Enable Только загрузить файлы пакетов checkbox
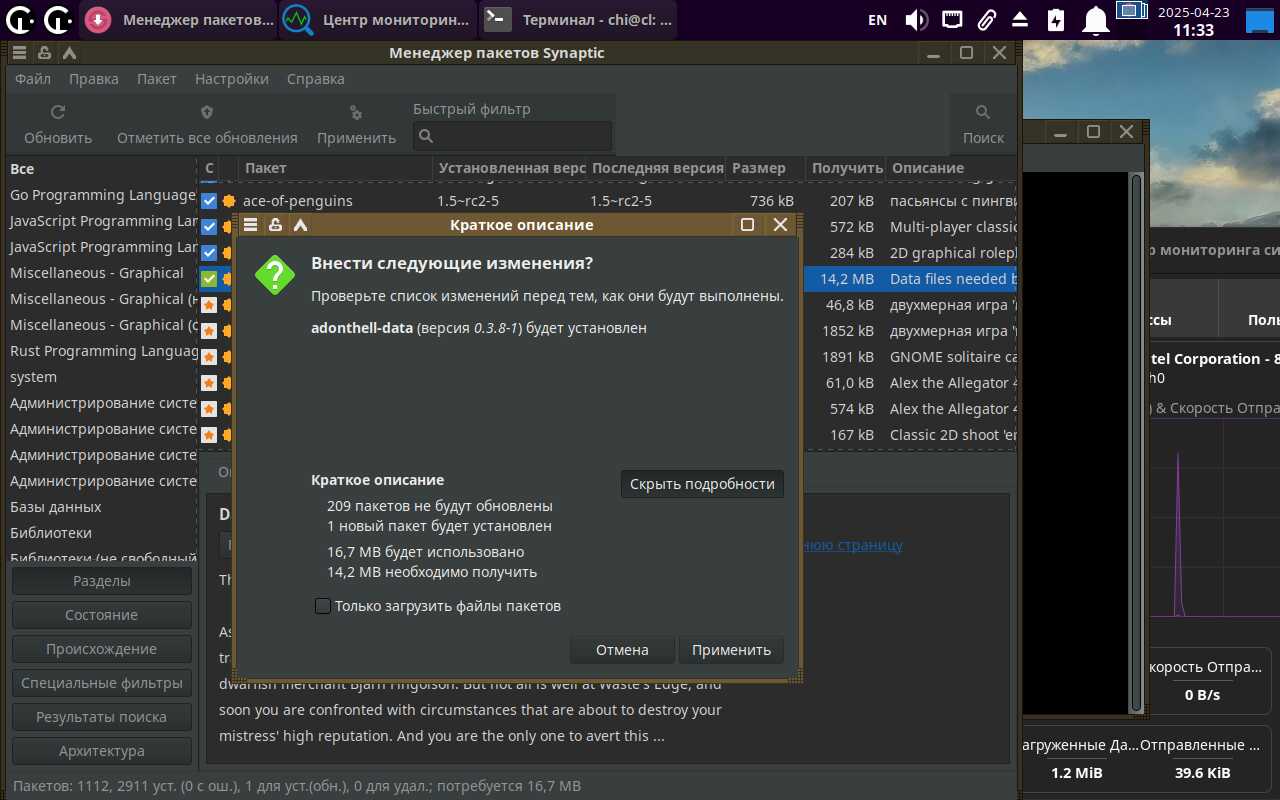 (323, 606)
